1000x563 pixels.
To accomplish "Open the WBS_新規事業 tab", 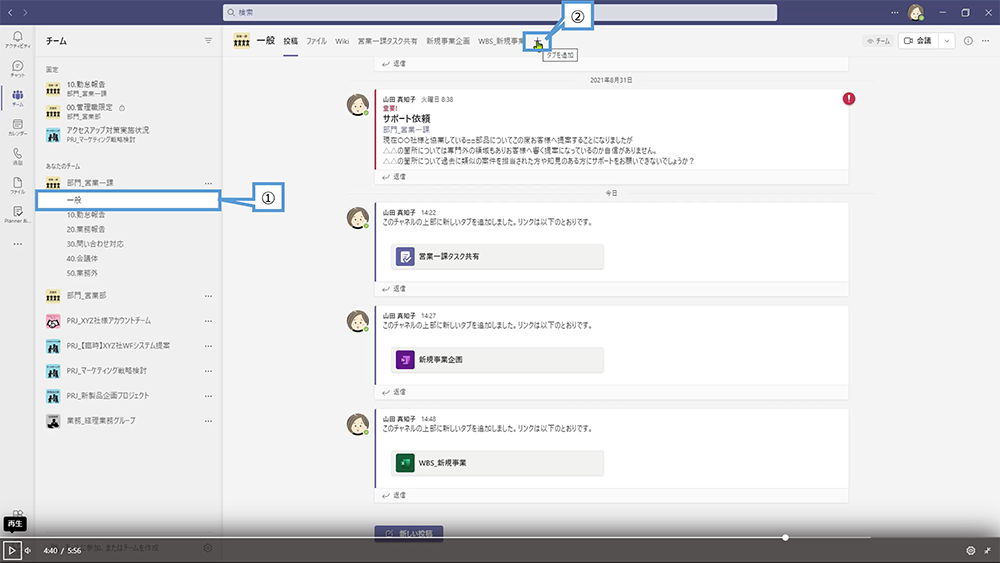I will [501, 41].
